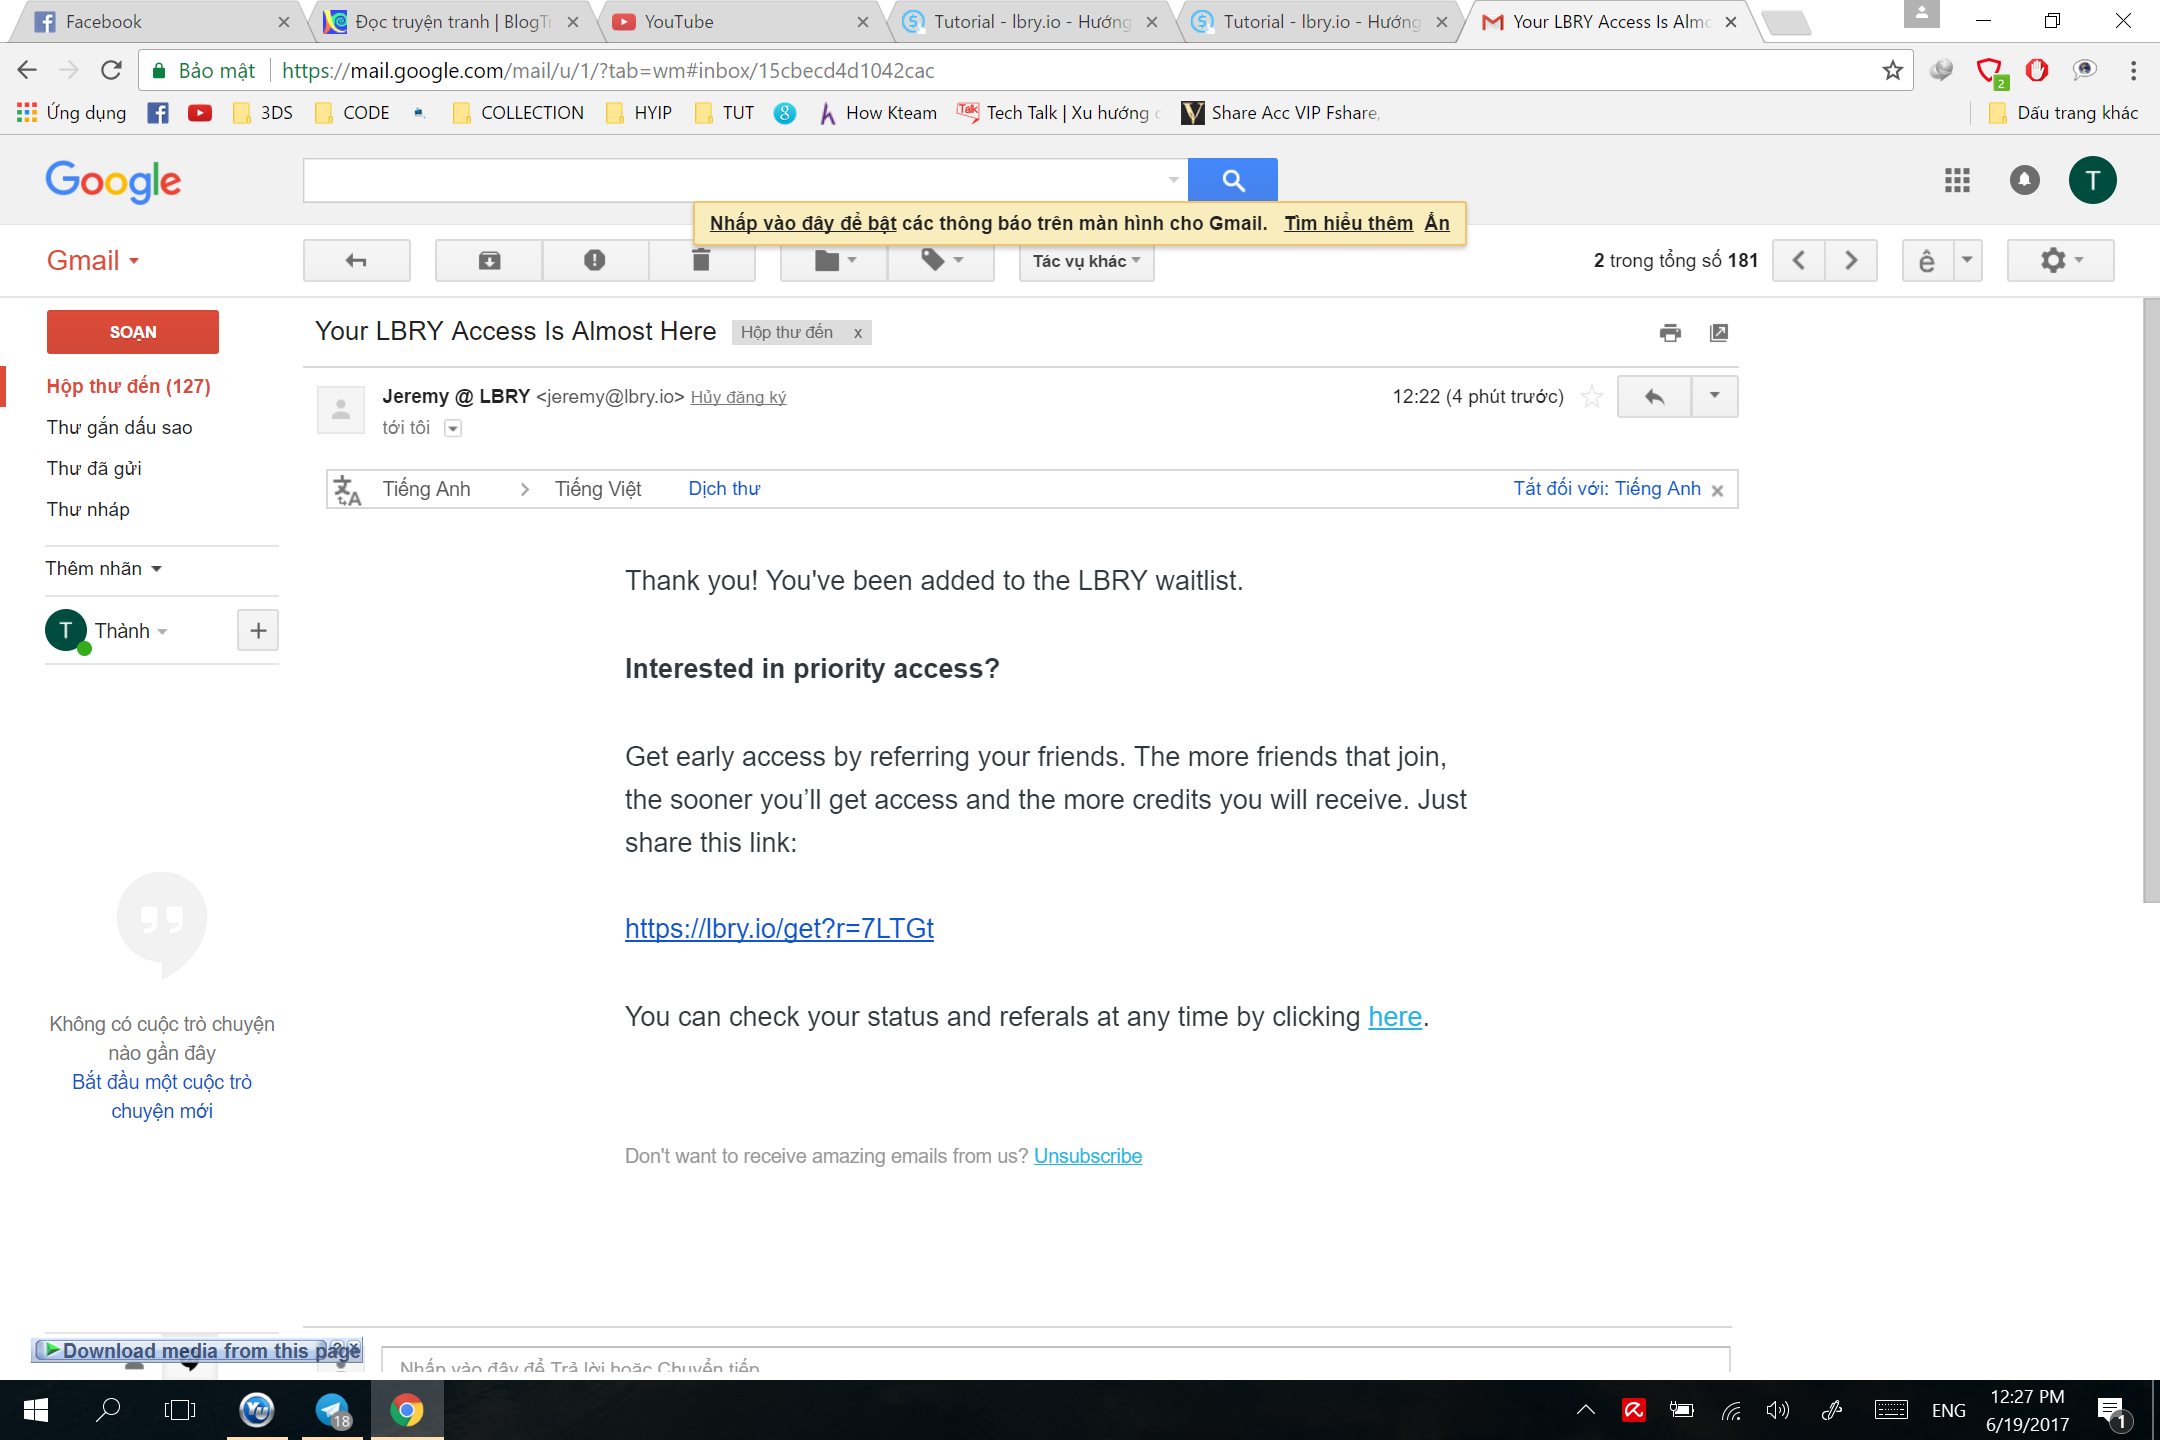This screenshot has height=1440, width=2160.
Task: Click the Archive email icon
Action: click(x=489, y=261)
